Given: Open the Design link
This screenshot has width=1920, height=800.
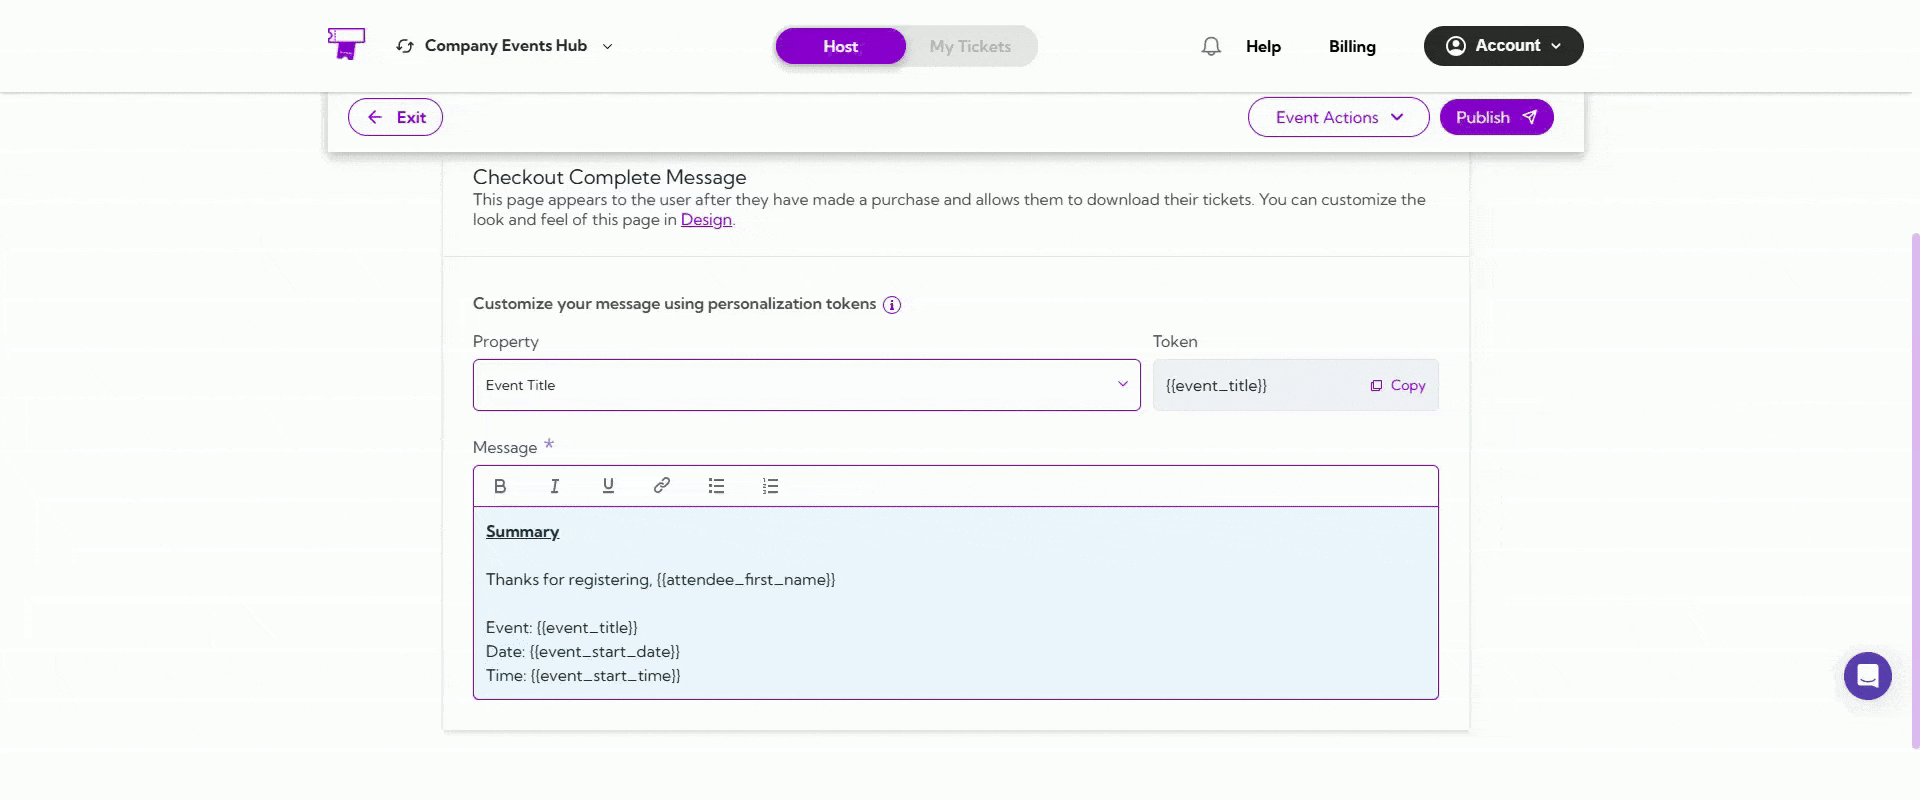Looking at the screenshot, I should point(706,220).
